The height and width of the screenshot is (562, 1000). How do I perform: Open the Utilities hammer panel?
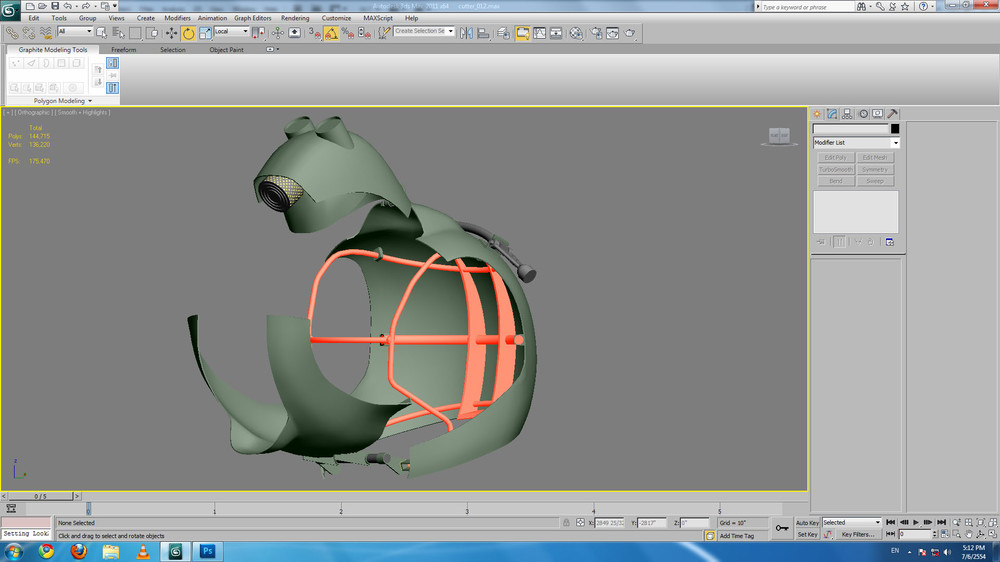tap(892, 114)
